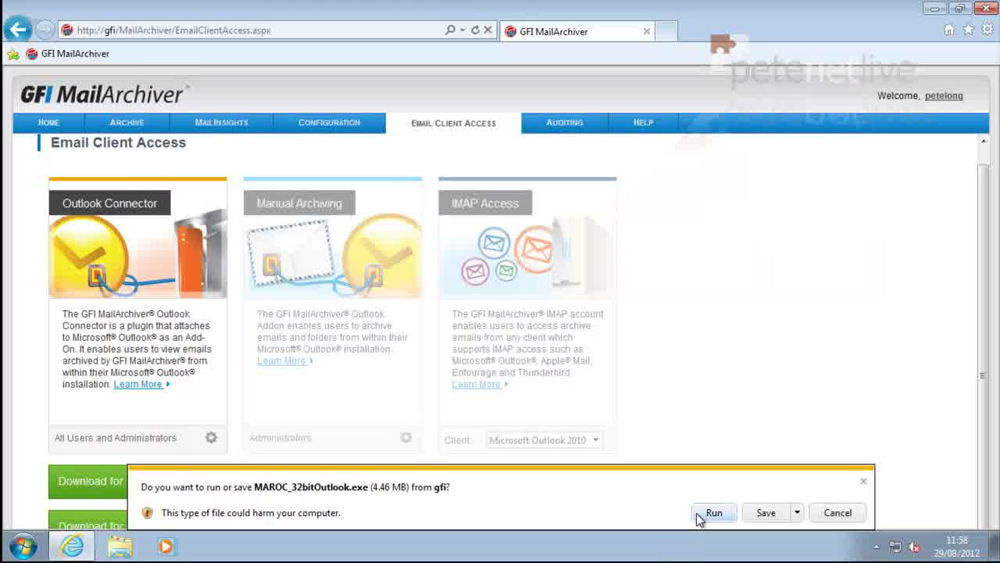Click settings gear for All Users and Administrators
Viewport: 1000px width, 563px height.
click(x=211, y=437)
